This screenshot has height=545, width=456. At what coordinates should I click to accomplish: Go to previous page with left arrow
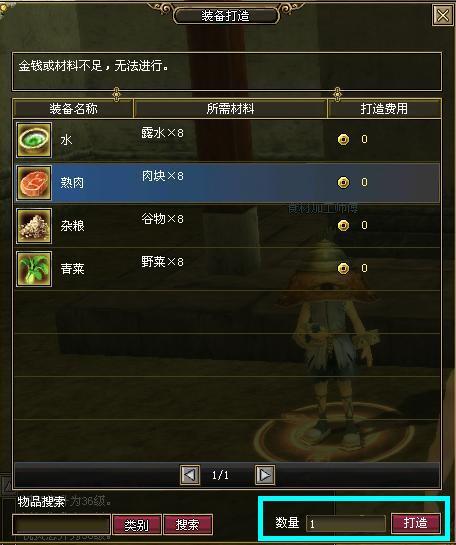tap(190, 475)
